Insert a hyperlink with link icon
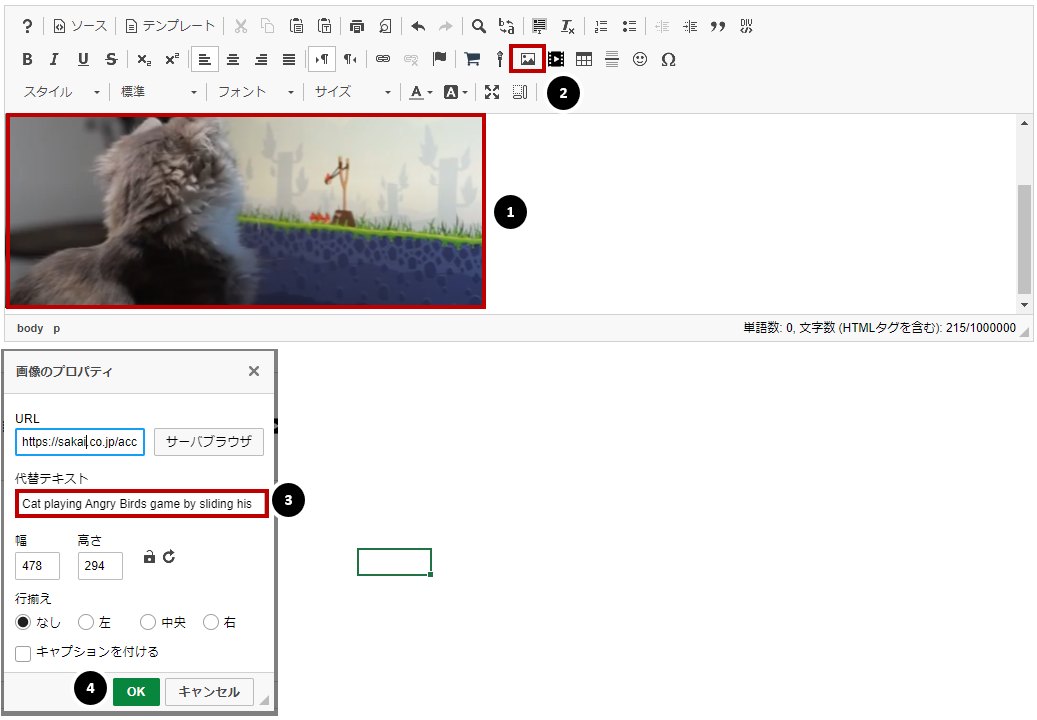1037x720 pixels. [383, 60]
